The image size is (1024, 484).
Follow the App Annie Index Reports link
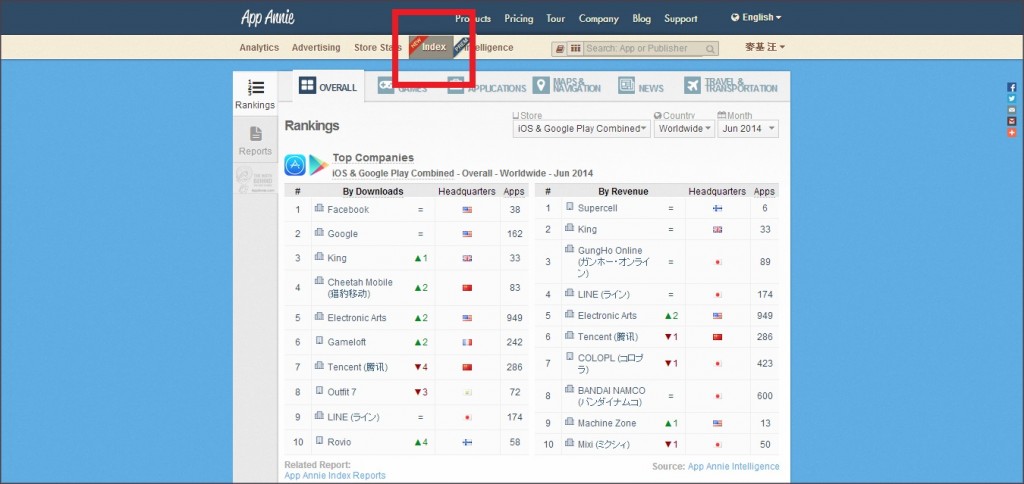pos(335,475)
